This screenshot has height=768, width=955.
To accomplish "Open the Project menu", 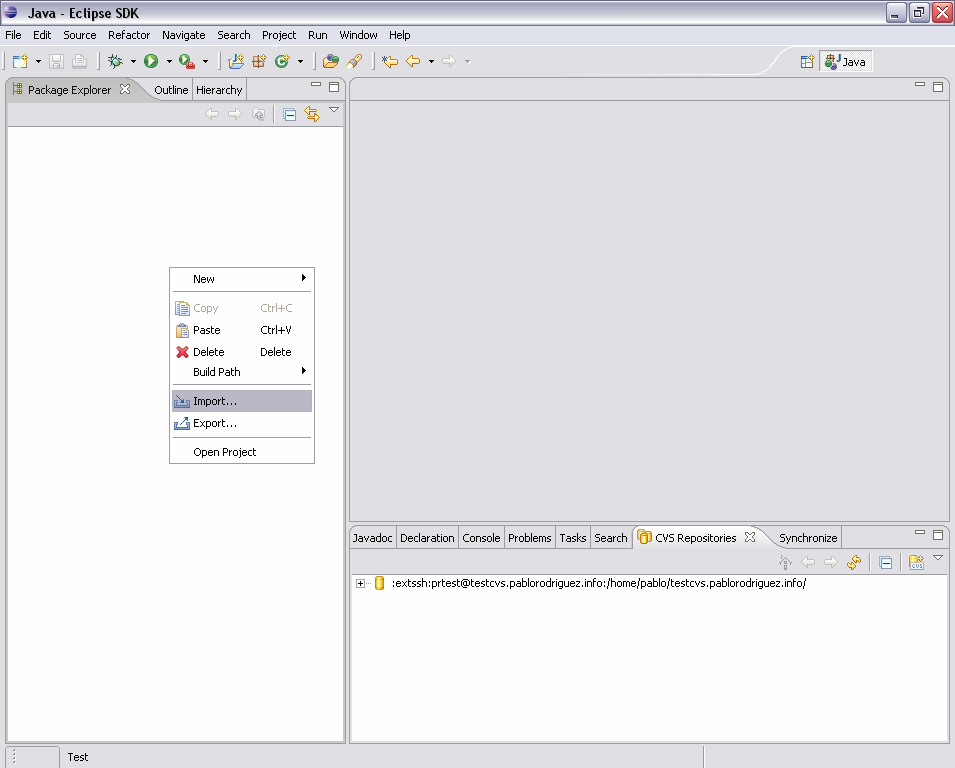I will [x=279, y=35].
